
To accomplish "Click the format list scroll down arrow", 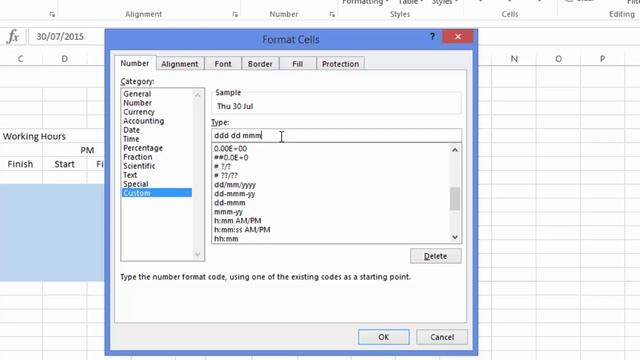I will pos(455,237).
